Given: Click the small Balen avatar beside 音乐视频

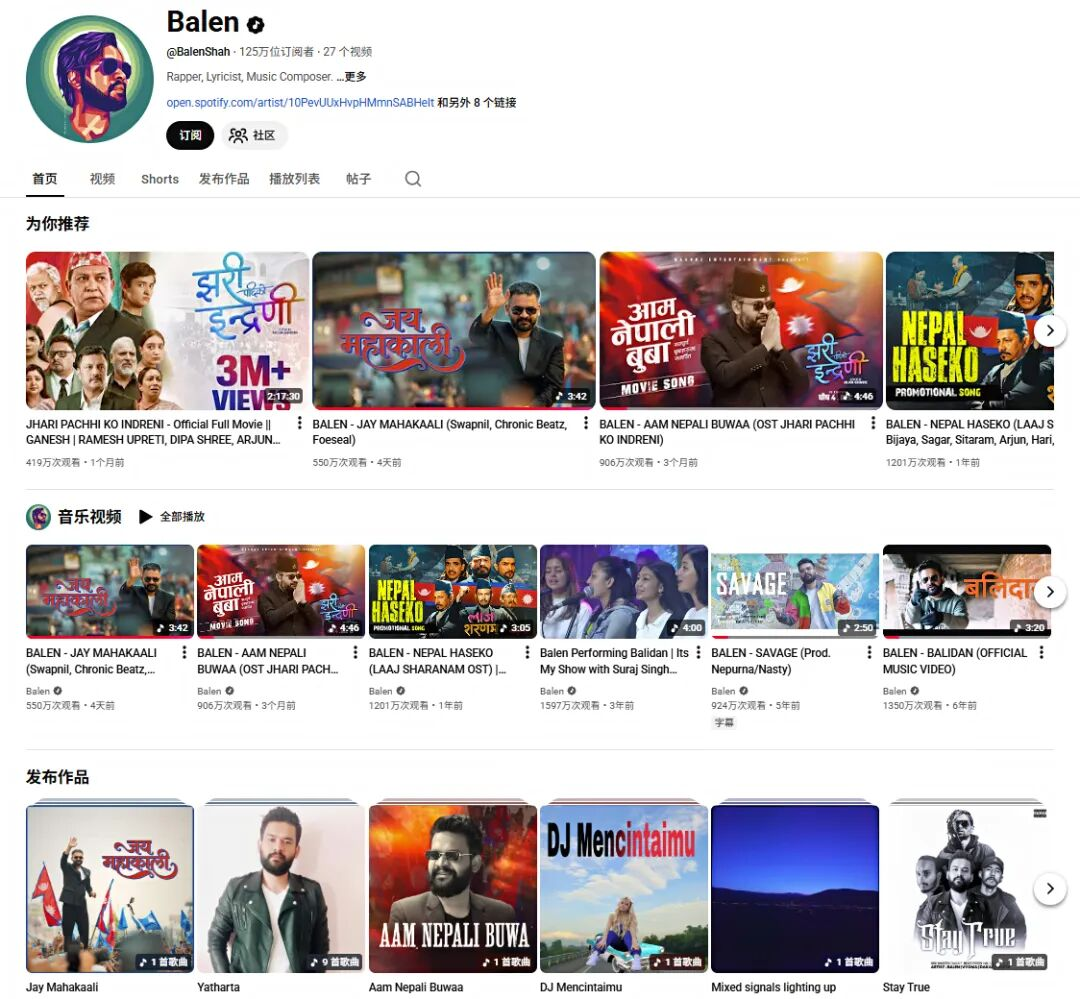Looking at the screenshot, I should pos(38,517).
